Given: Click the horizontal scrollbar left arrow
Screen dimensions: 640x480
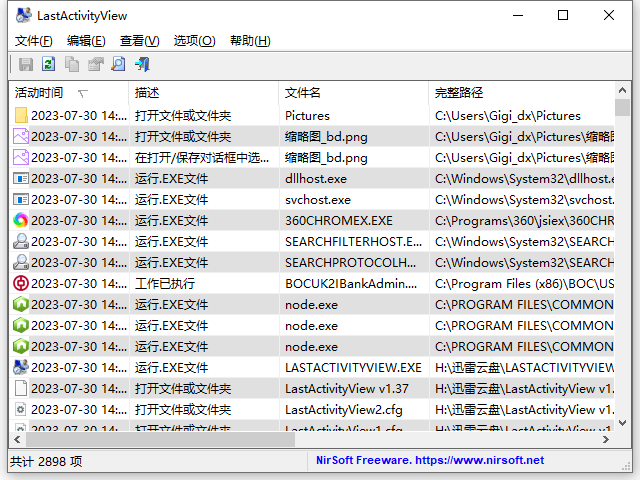Looking at the screenshot, I should pyautogui.click(x=17, y=440).
